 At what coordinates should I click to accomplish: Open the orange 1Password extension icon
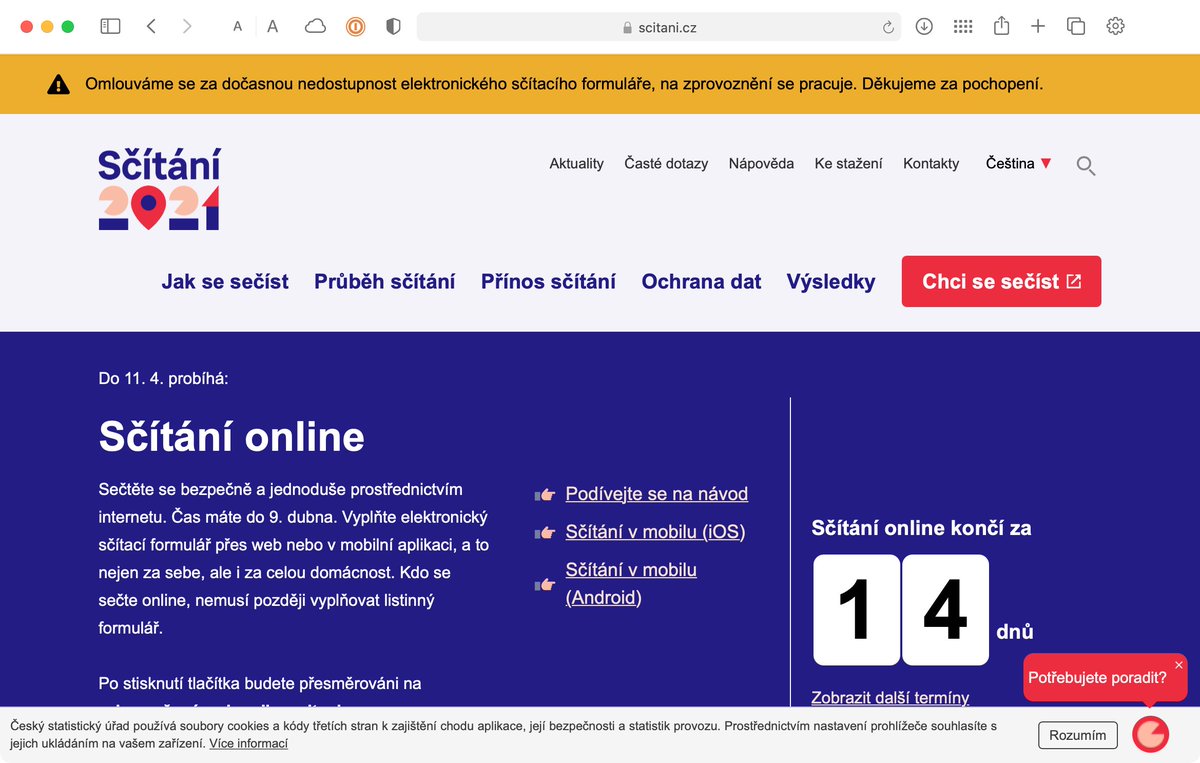point(355,27)
